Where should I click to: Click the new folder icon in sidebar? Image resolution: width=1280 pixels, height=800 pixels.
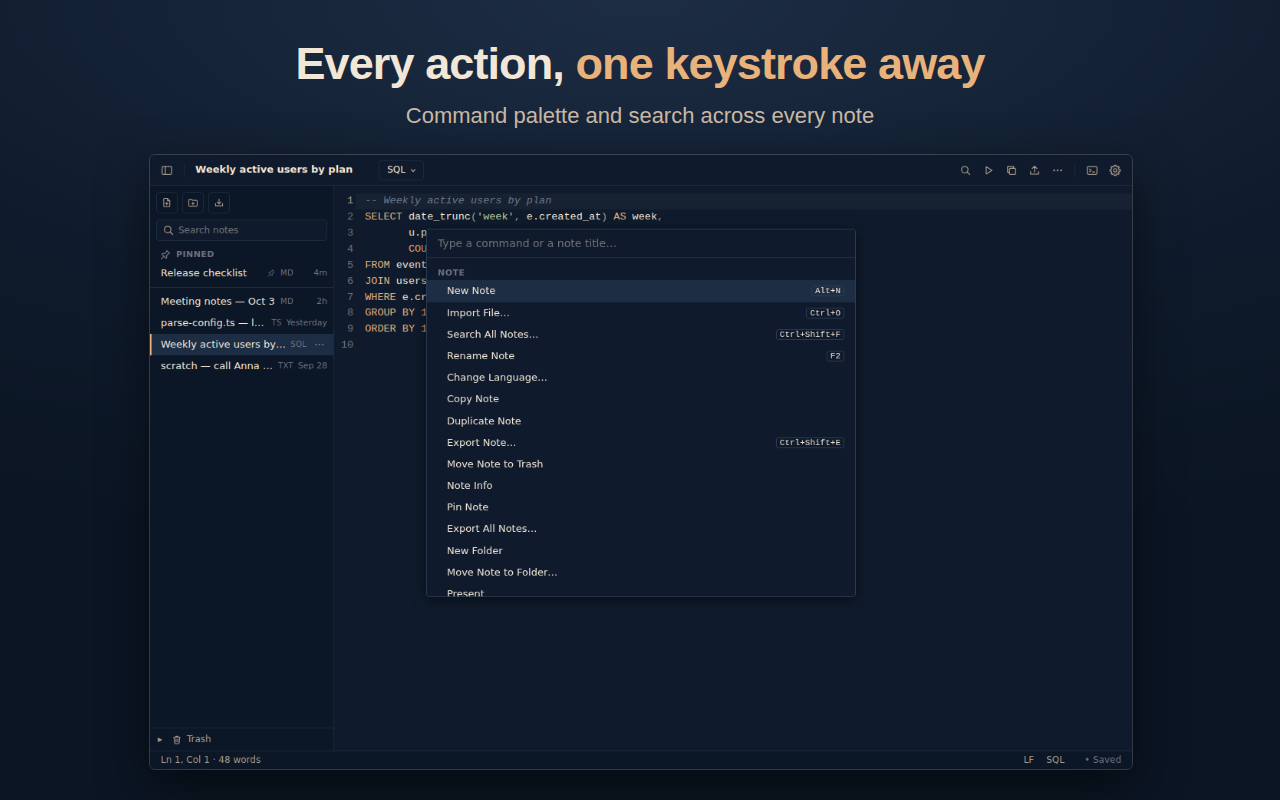pos(193,203)
